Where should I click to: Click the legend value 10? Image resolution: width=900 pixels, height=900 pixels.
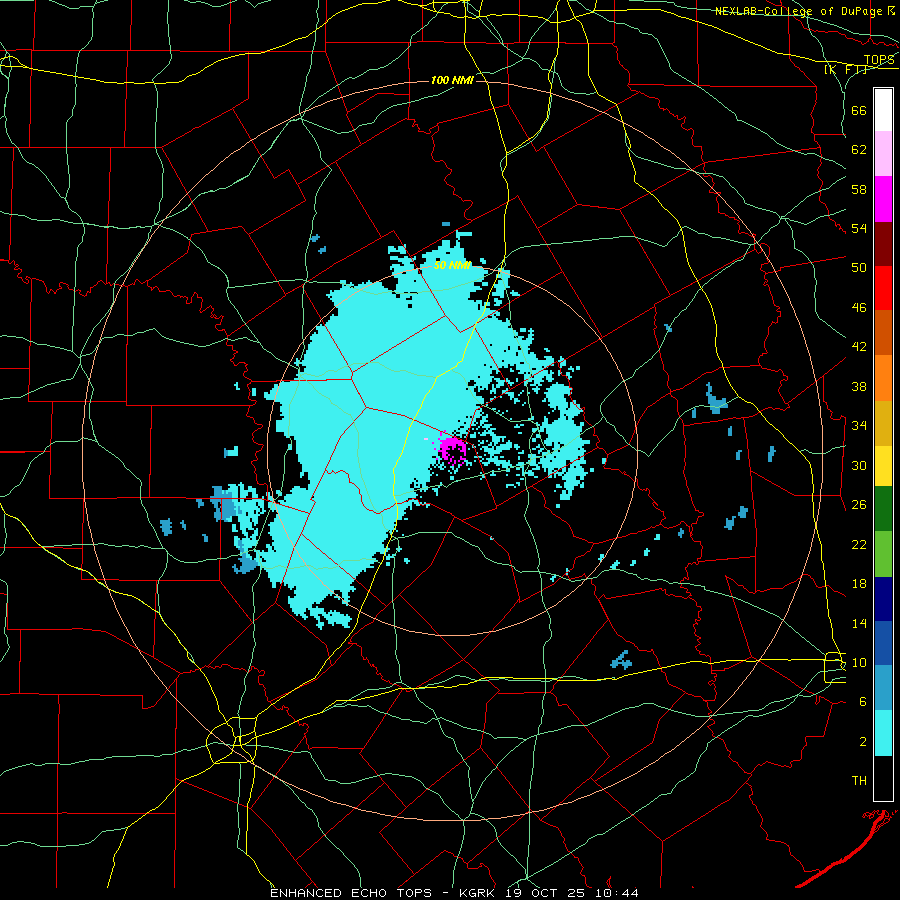859,662
